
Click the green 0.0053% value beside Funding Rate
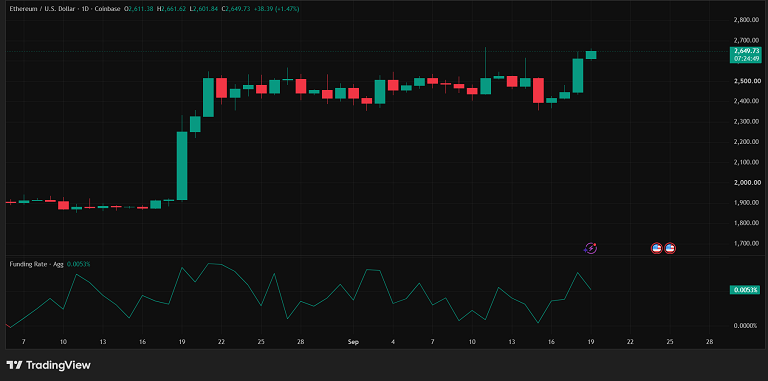(78, 264)
